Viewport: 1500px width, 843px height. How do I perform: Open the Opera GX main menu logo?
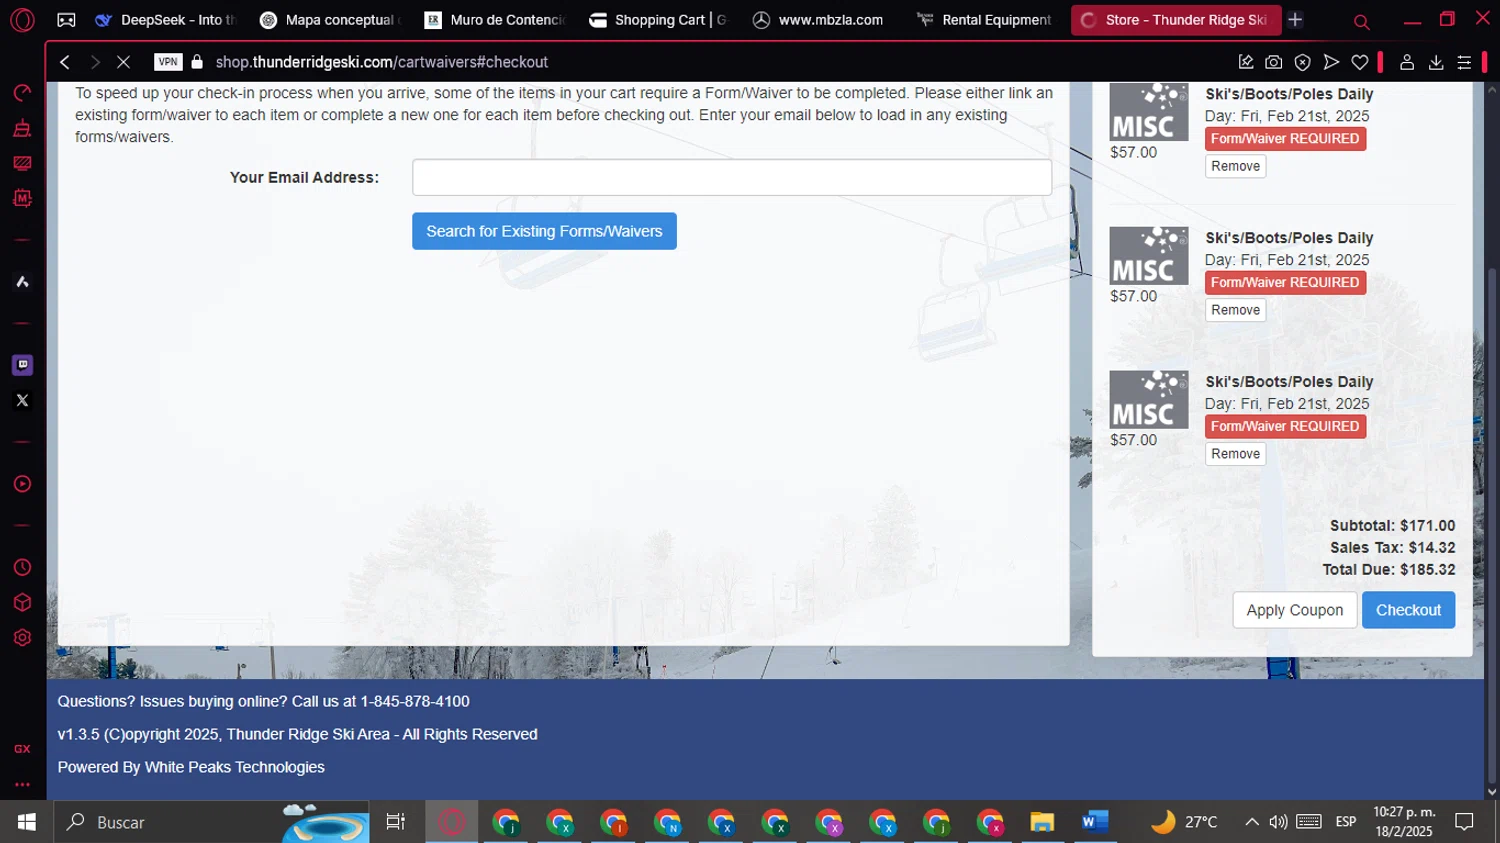[x=22, y=19]
